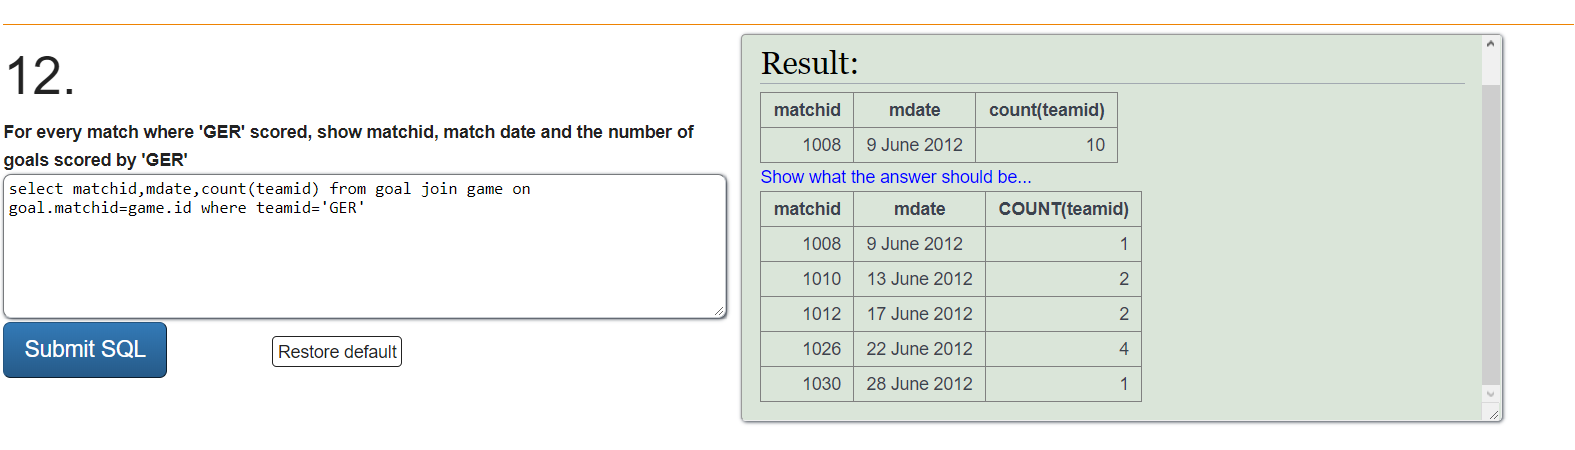Focus the SQL query text area

click(x=365, y=247)
